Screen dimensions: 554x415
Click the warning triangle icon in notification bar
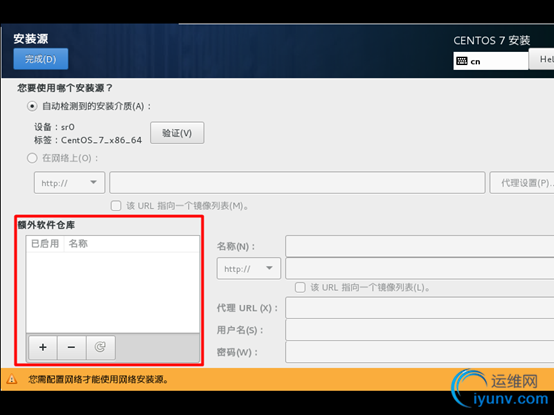[x=12, y=379]
